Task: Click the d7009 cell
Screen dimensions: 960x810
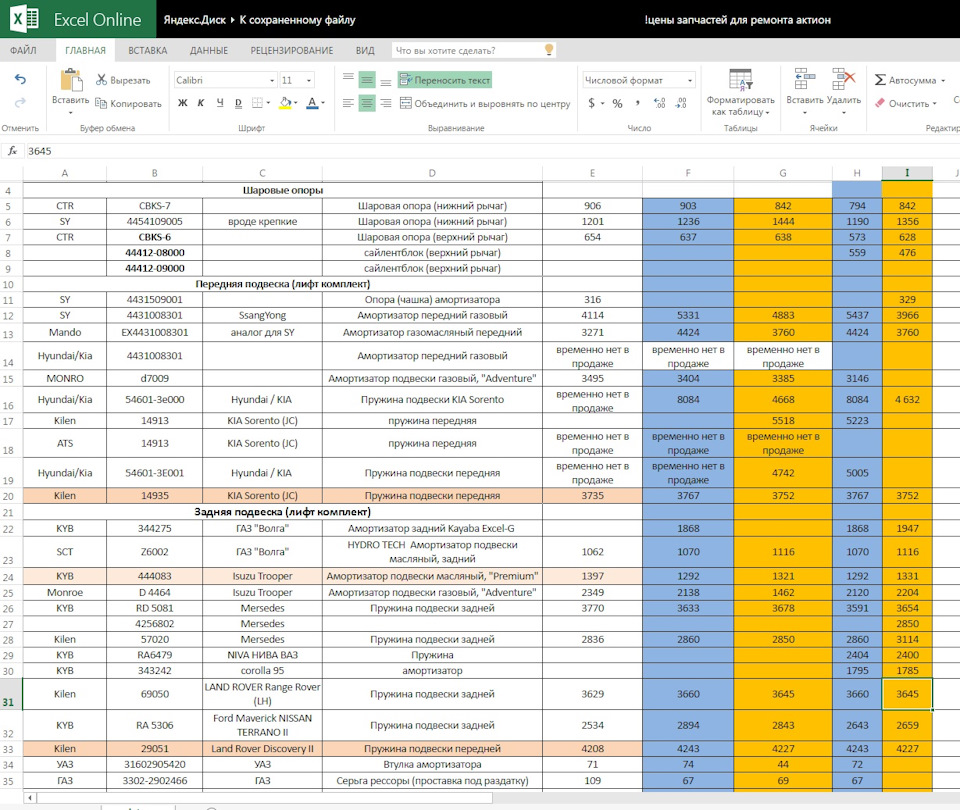Action: point(154,378)
